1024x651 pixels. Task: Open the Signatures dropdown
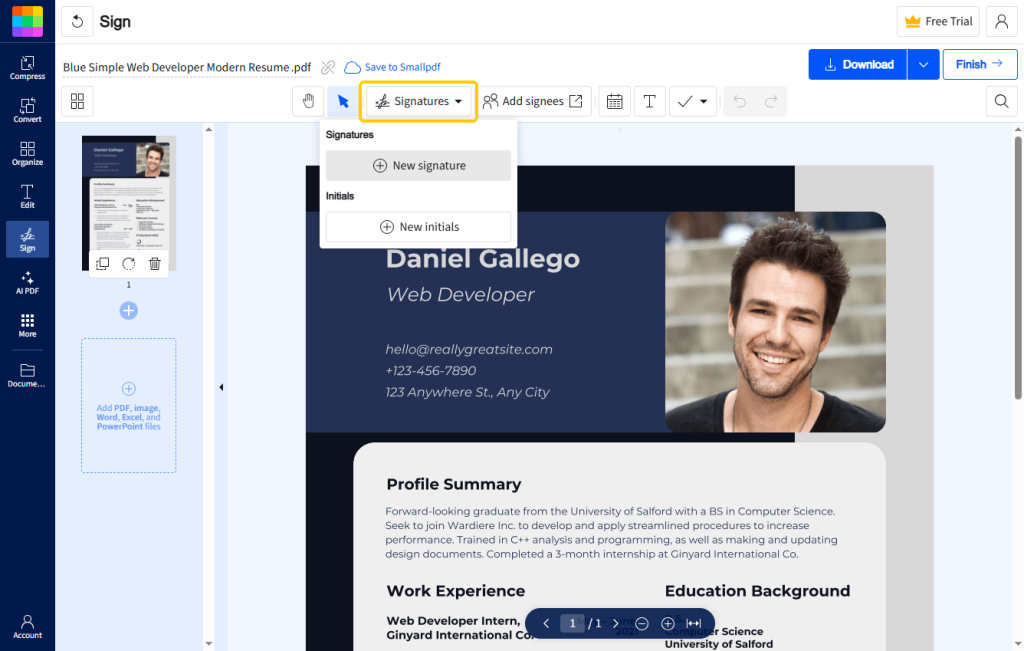418,101
